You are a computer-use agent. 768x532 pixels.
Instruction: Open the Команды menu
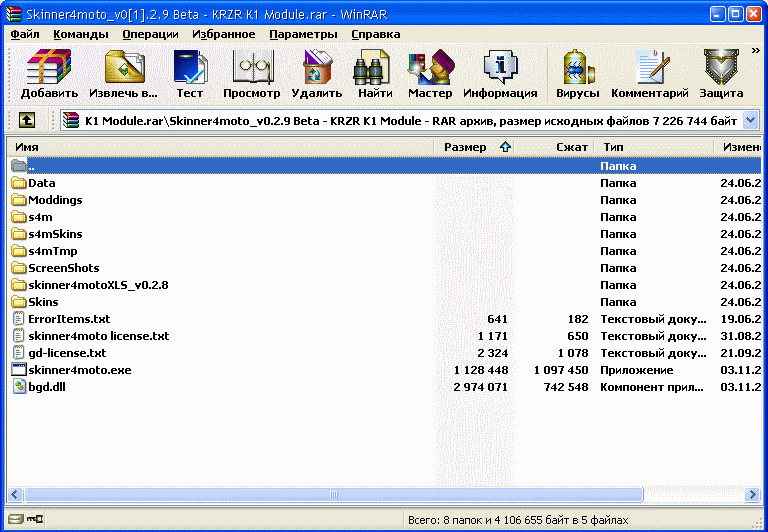click(81, 34)
